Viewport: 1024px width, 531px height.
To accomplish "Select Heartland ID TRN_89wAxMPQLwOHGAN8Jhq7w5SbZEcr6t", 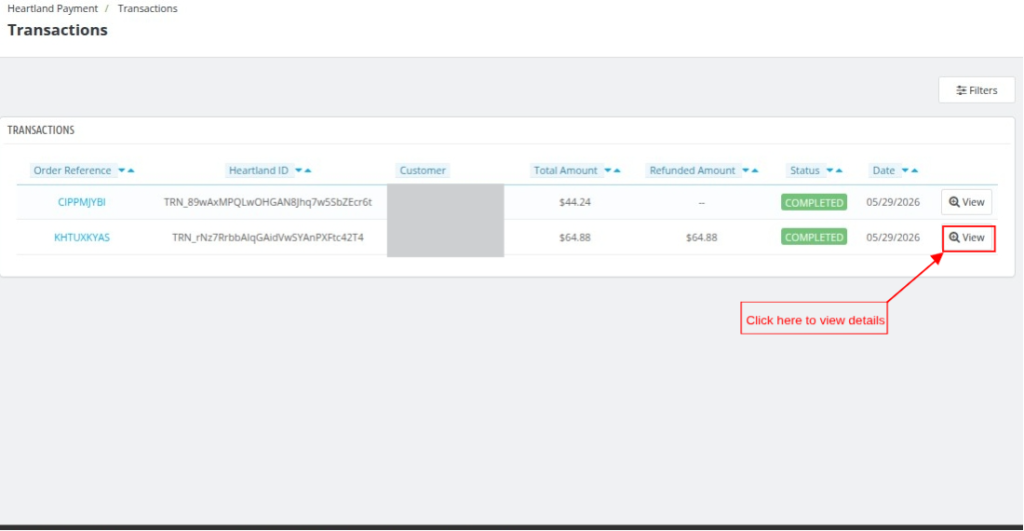I will click(268, 202).
